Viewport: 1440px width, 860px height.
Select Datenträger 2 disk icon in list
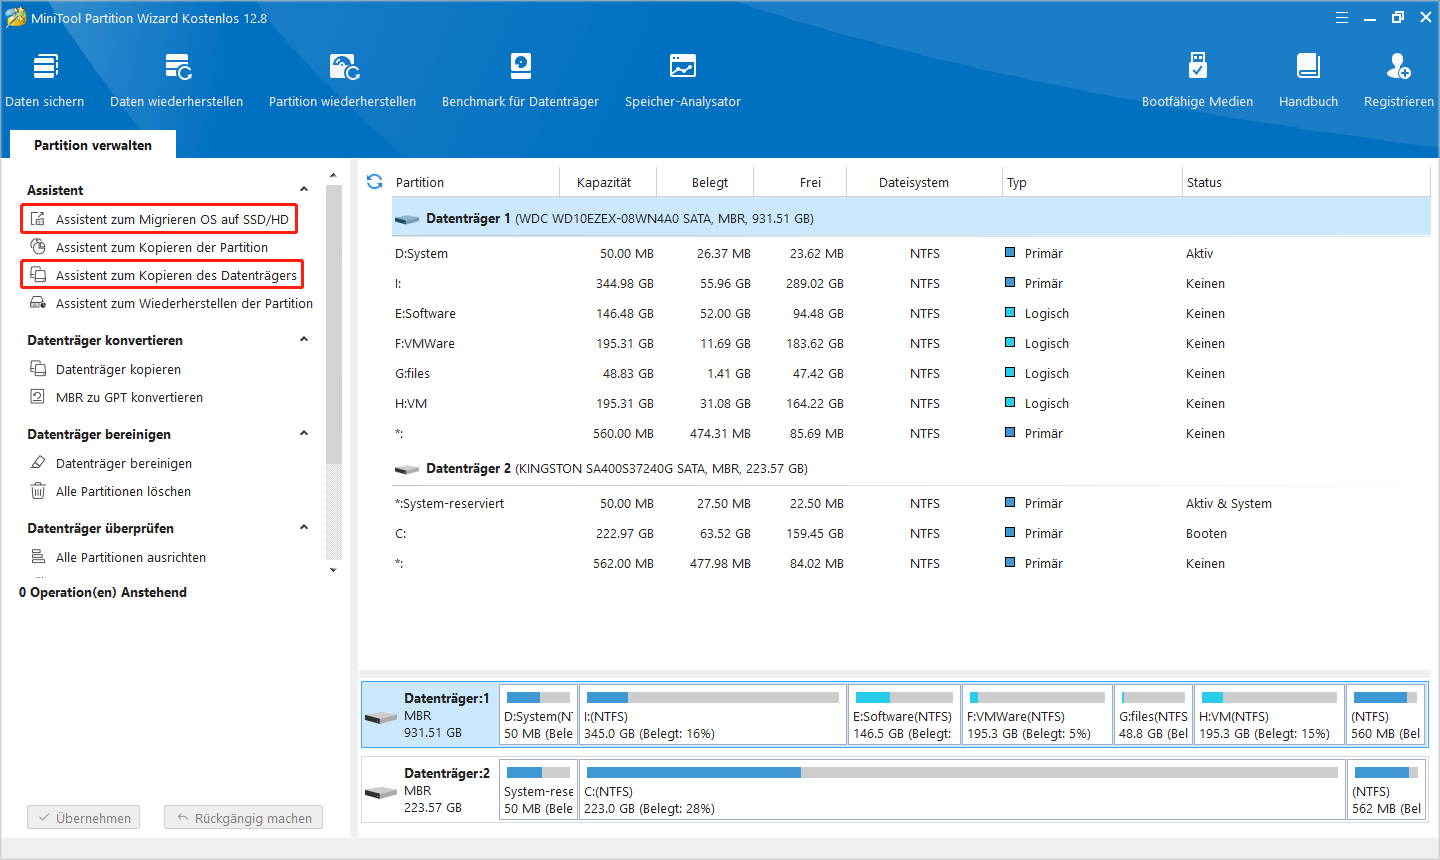tap(406, 469)
